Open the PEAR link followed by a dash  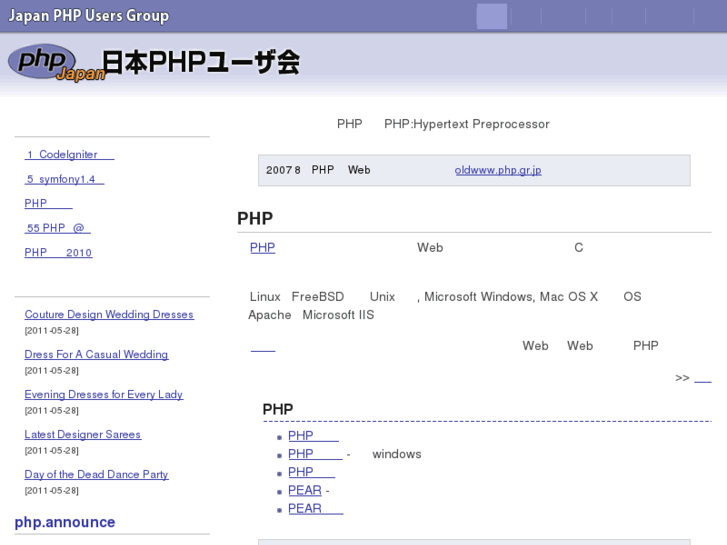point(305,490)
